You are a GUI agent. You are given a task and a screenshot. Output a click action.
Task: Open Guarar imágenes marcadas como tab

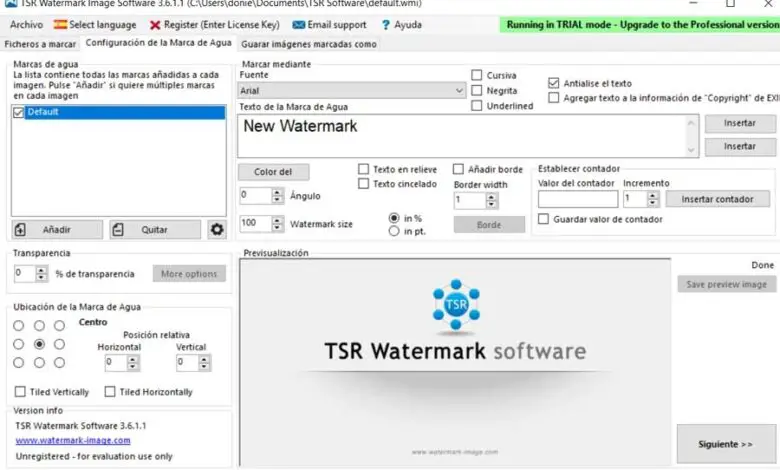pyautogui.click(x=308, y=44)
